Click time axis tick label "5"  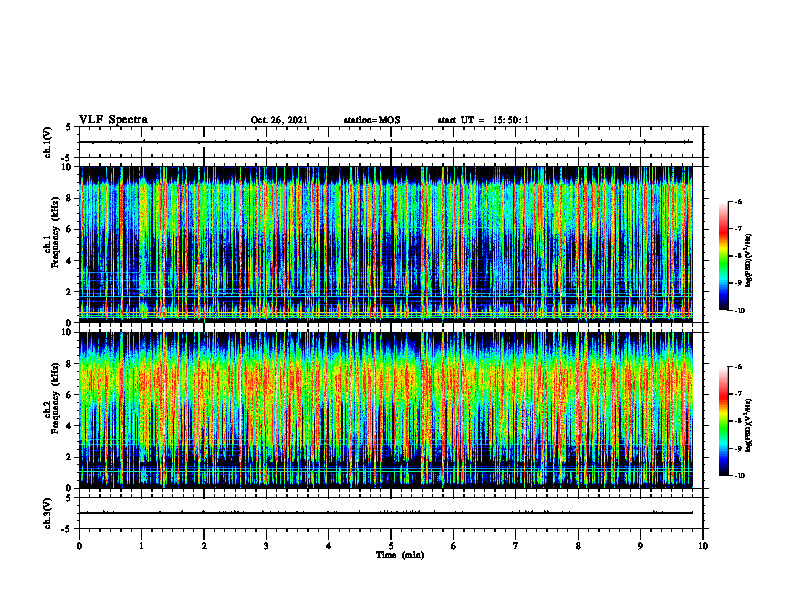click(x=391, y=546)
